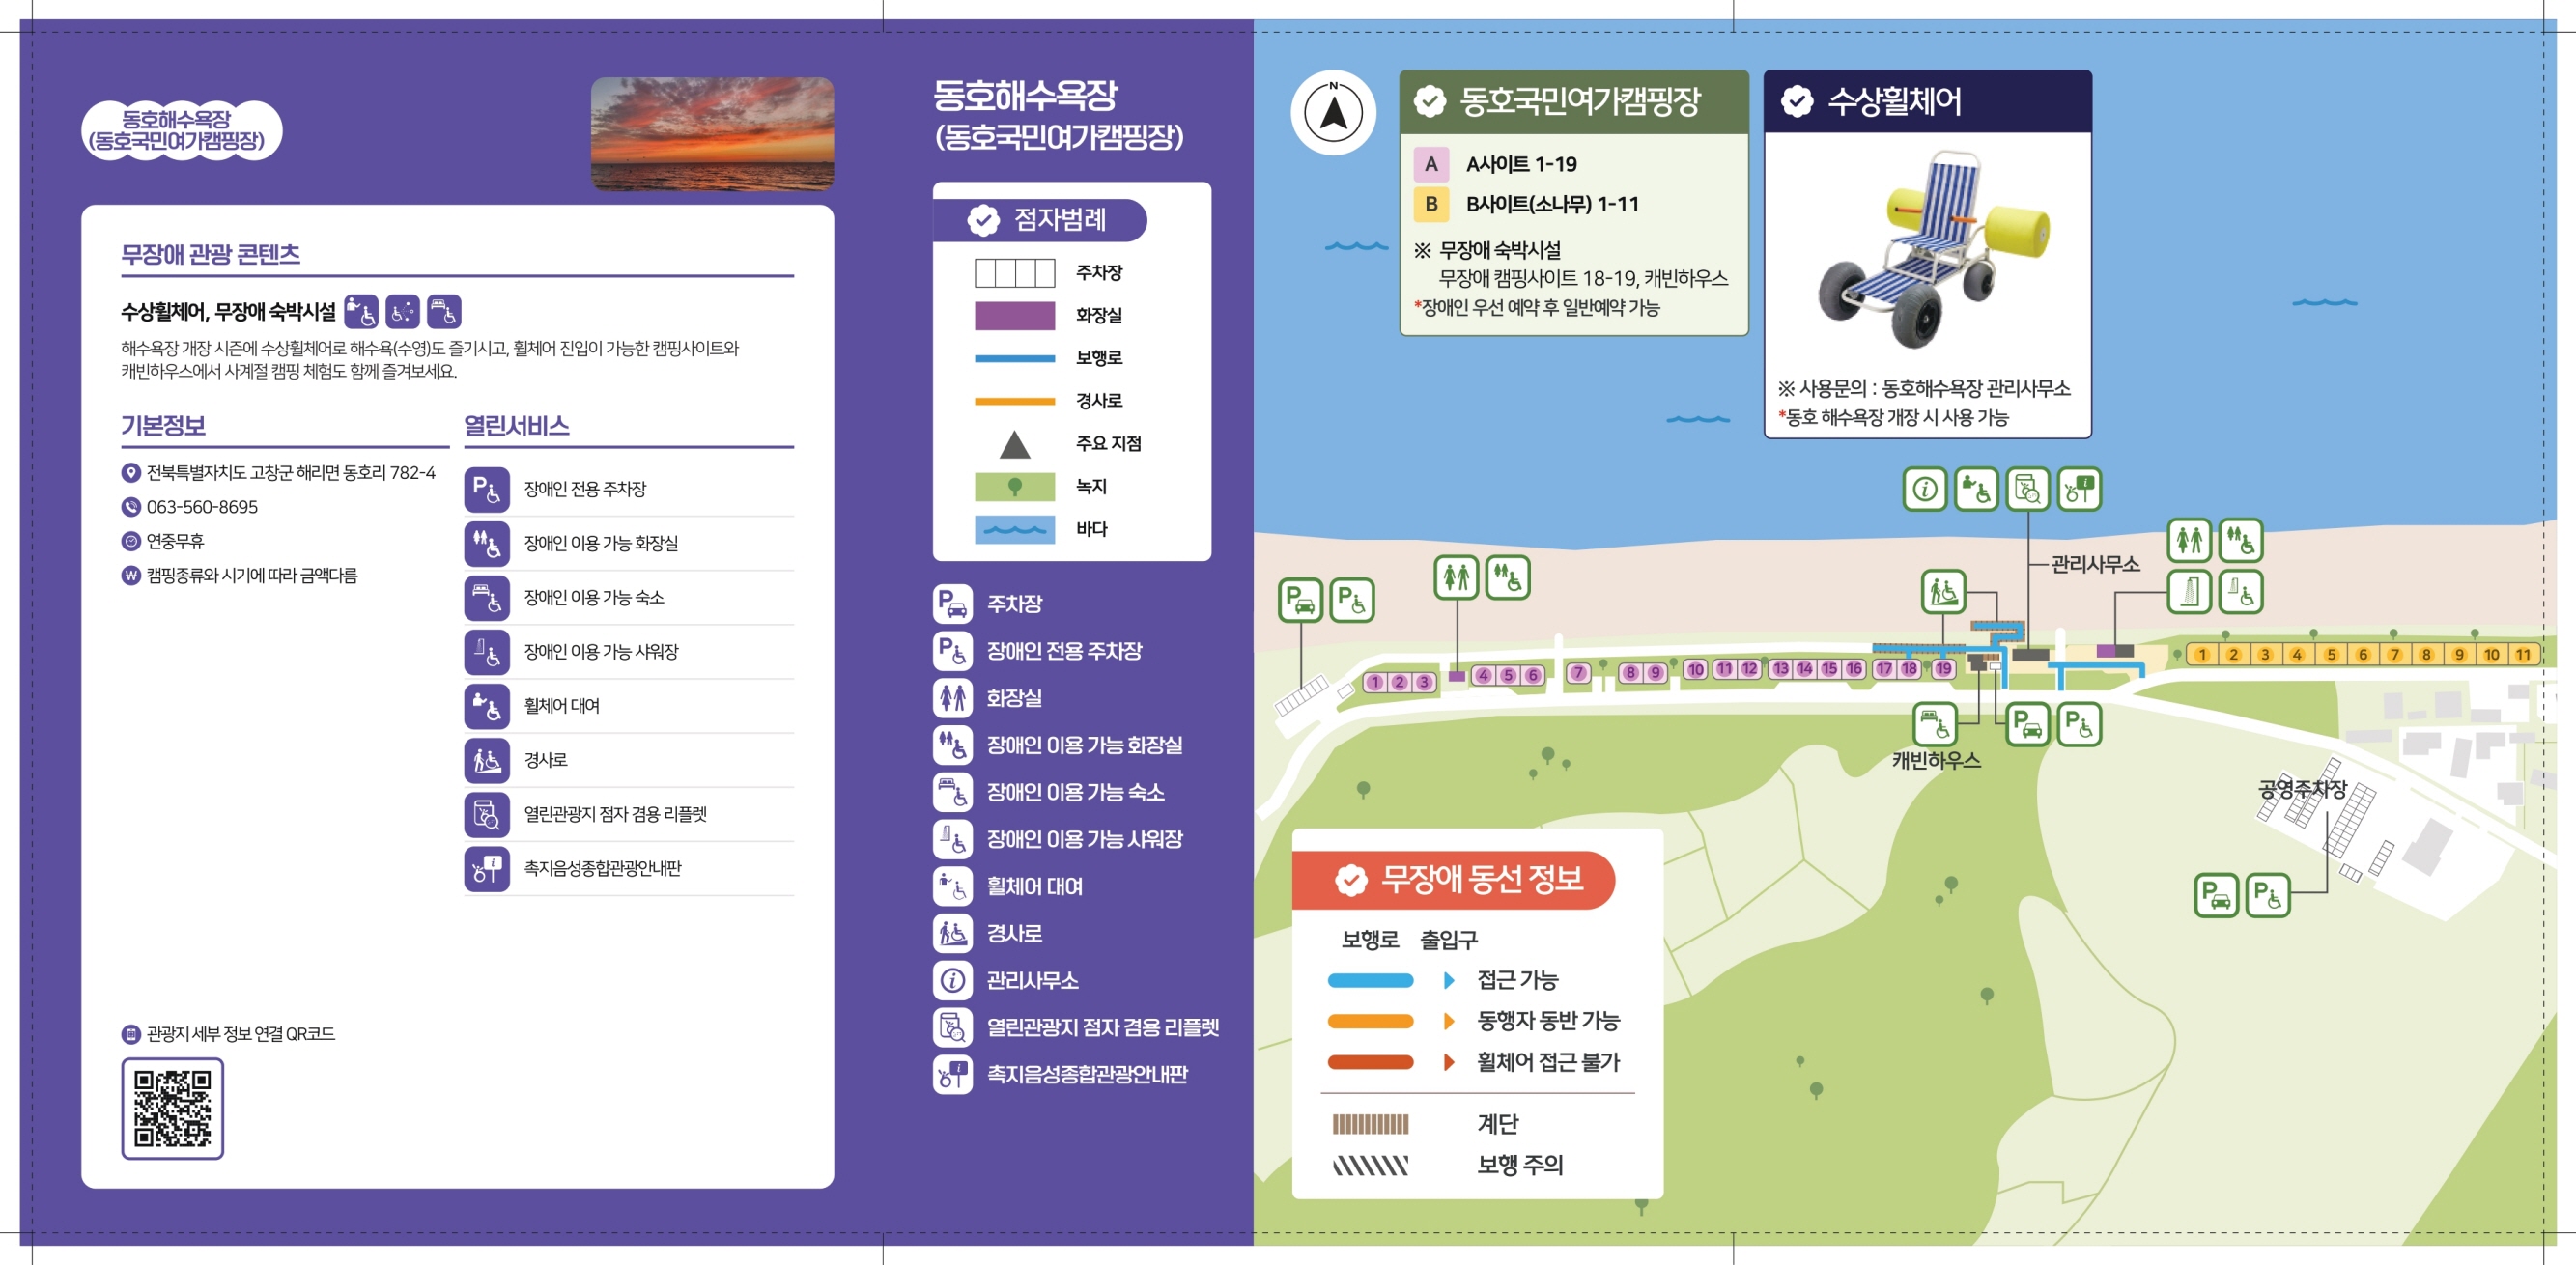Click the orange 동행자 동반 가능 line swatch

tap(1370, 1021)
